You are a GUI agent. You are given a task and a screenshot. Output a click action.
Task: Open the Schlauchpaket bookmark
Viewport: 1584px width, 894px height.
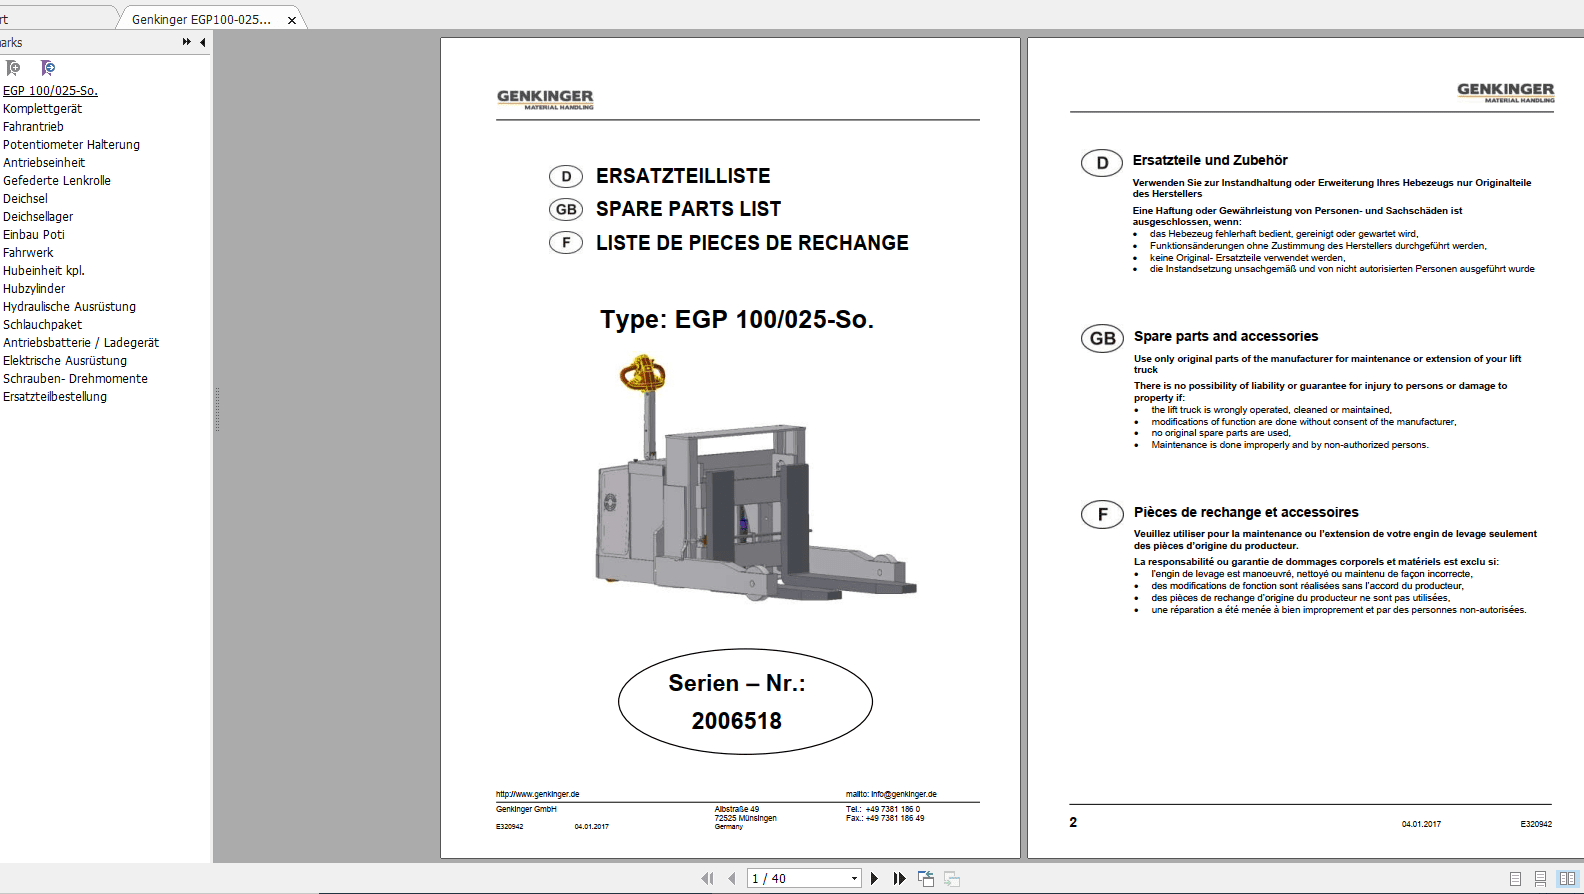43,324
